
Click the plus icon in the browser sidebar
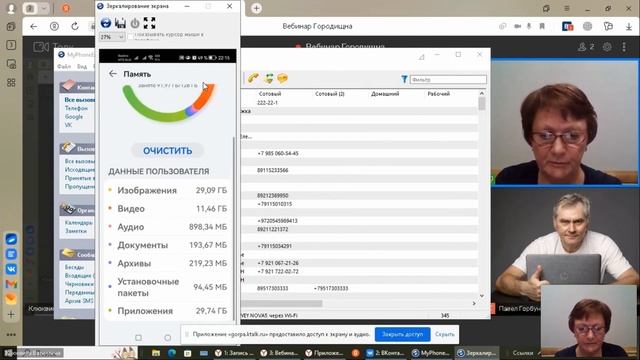coord(11,314)
